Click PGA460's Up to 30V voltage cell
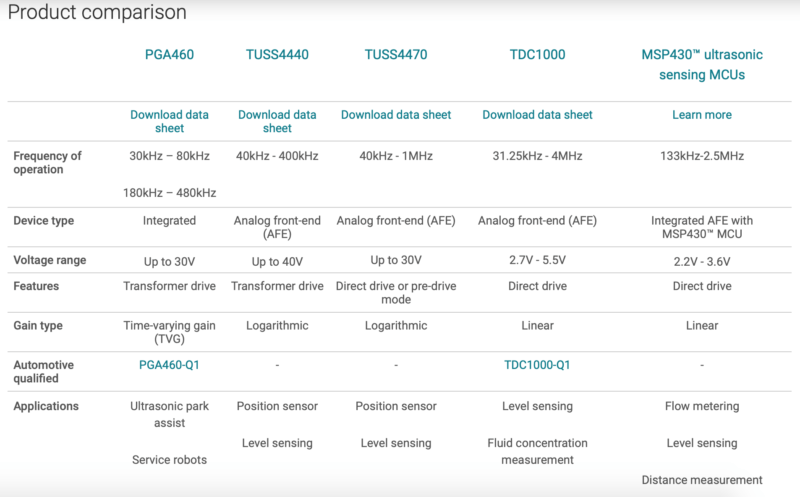The image size is (800, 497). click(x=169, y=262)
